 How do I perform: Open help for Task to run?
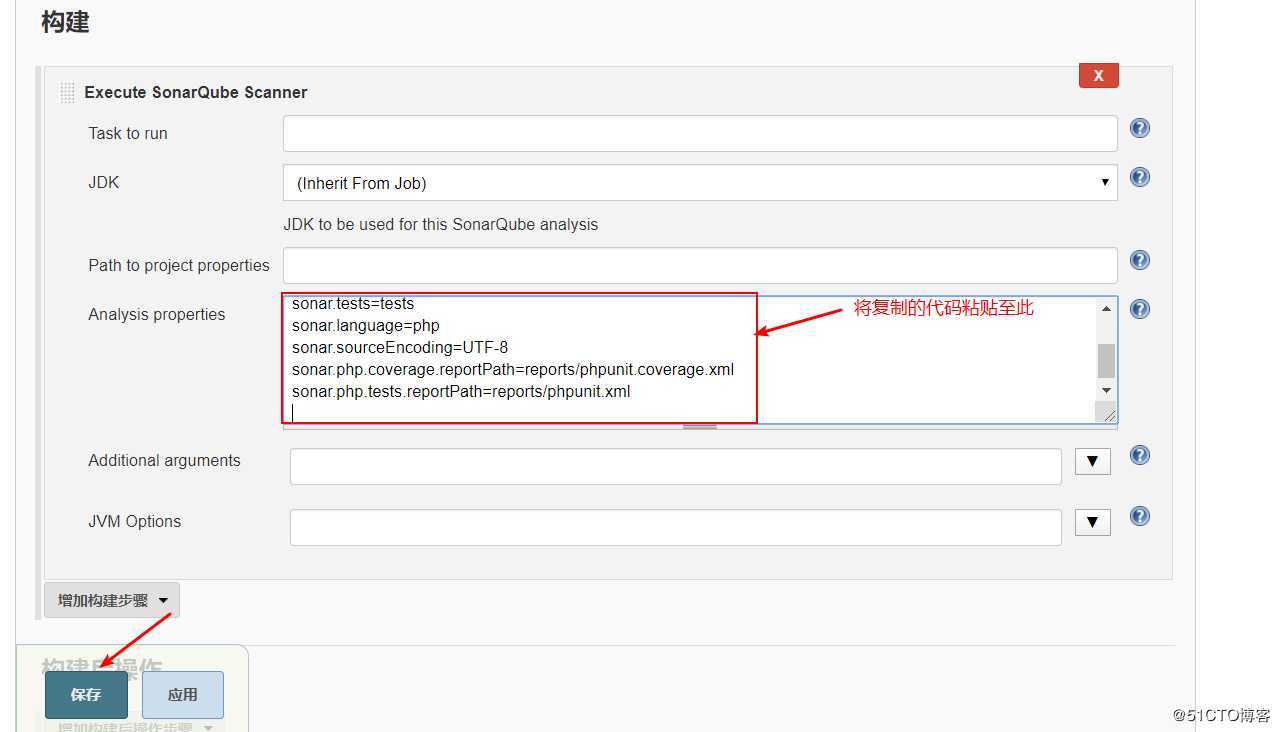click(x=1139, y=128)
